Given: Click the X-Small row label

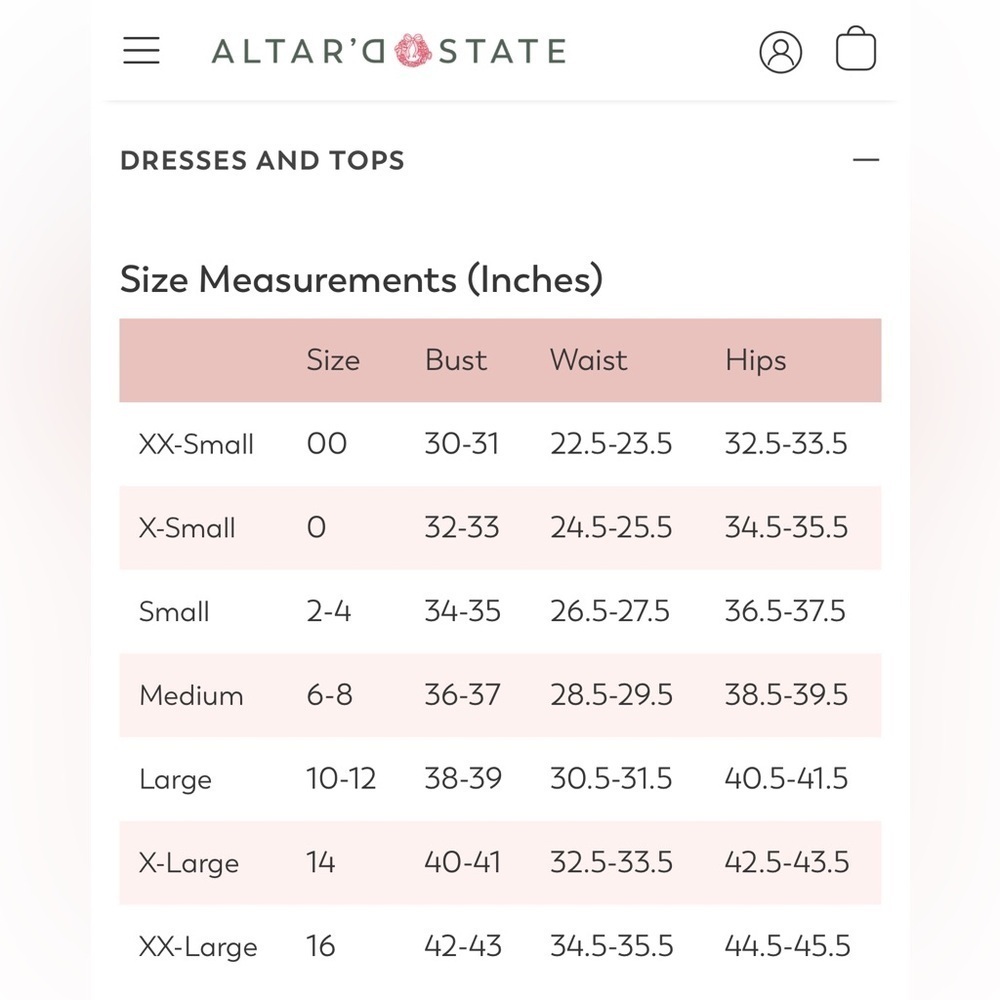Looking at the screenshot, I should 187,528.
